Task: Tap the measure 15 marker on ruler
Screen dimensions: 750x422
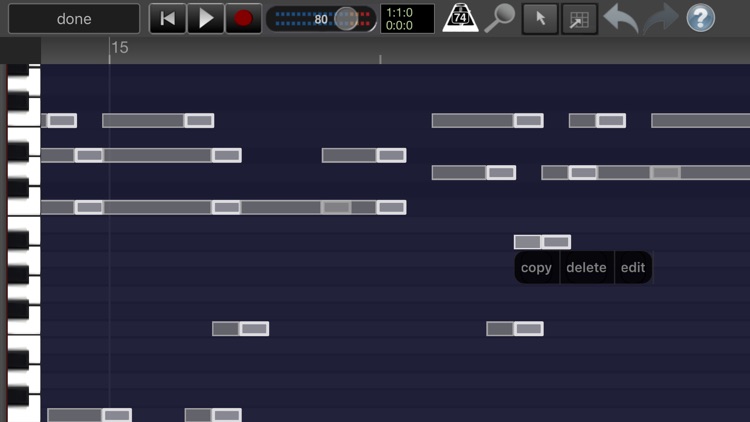Action: [120, 47]
